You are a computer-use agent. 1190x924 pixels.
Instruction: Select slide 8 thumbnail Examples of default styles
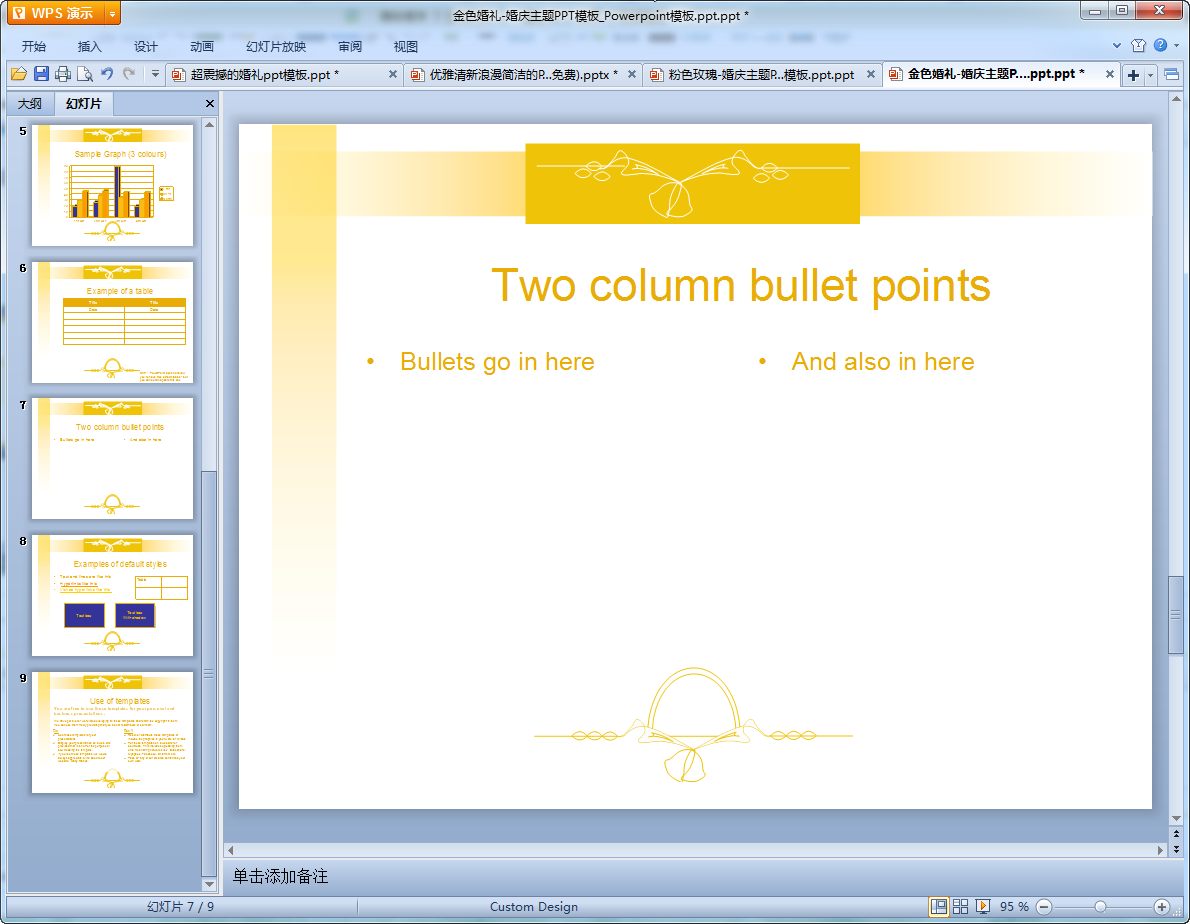(x=112, y=595)
